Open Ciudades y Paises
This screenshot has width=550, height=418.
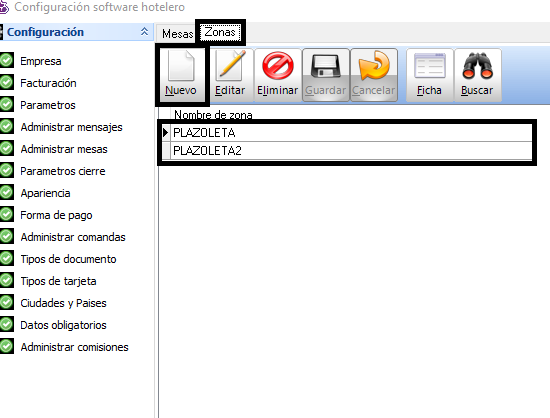click(x=63, y=303)
